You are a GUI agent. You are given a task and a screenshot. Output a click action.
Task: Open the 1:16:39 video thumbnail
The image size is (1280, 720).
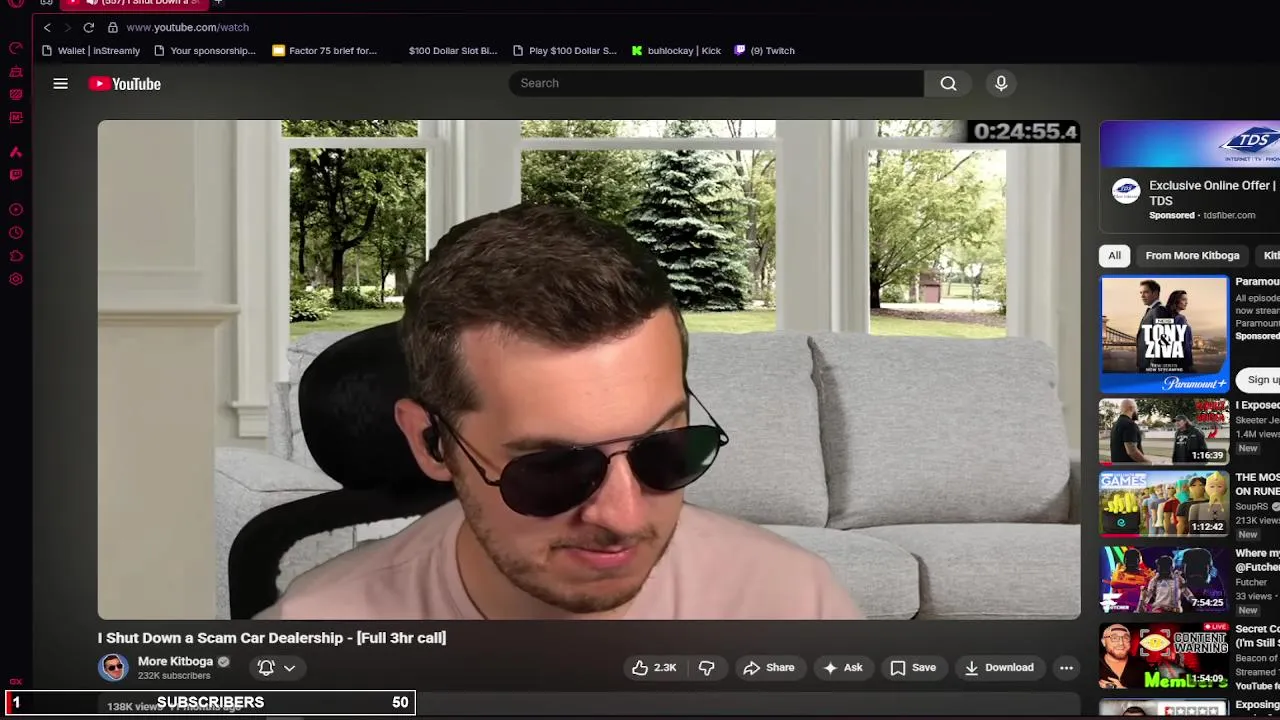1164,432
